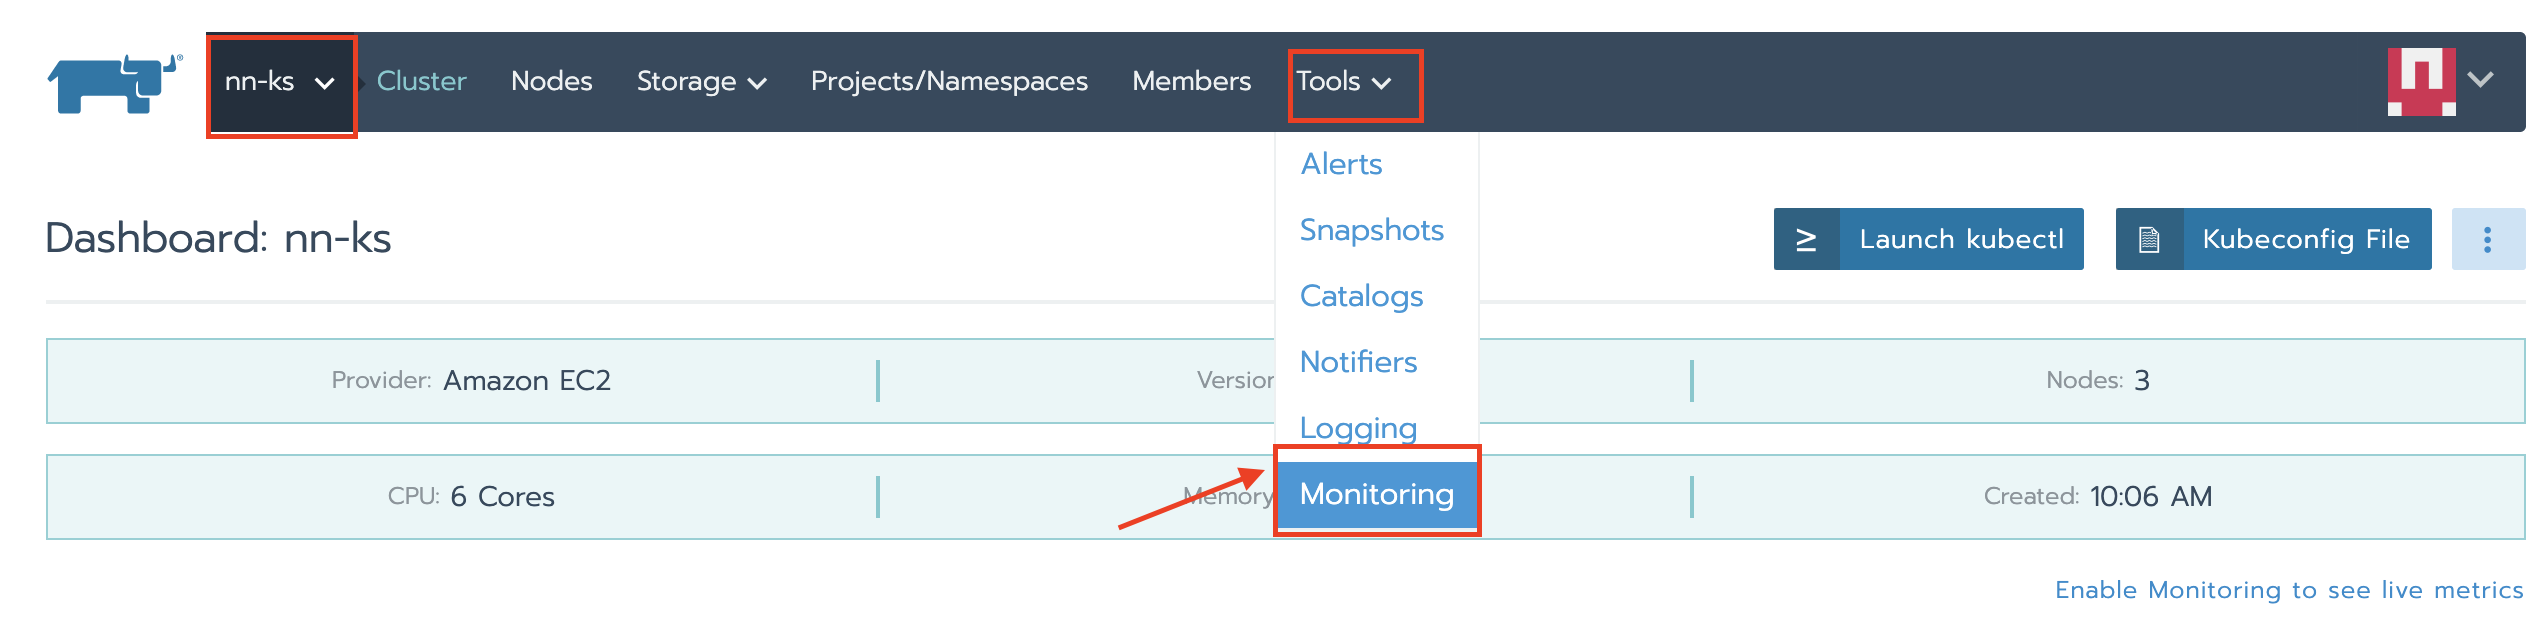
Task: Go to the Cluster tab
Action: (x=421, y=82)
